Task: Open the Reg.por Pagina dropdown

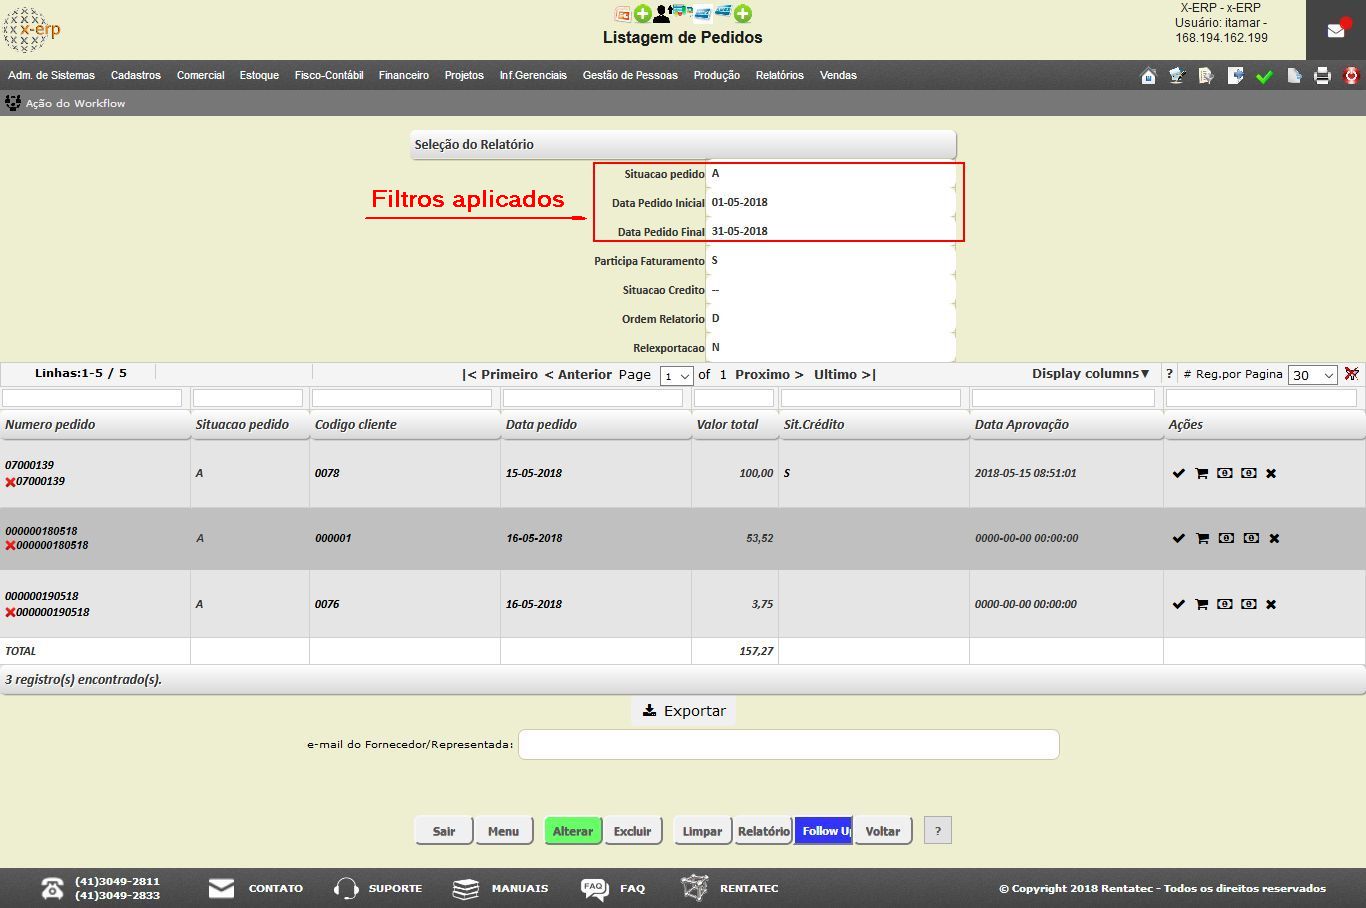Action: [1312, 375]
